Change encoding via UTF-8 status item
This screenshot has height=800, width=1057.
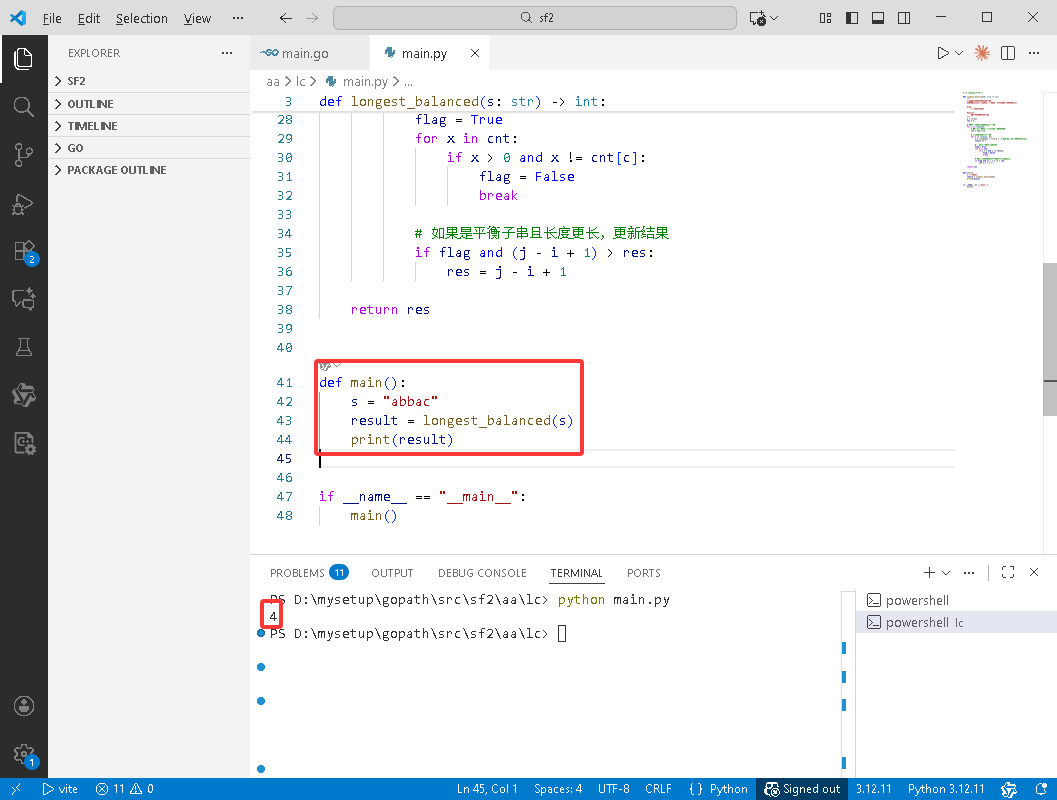point(613,789)
